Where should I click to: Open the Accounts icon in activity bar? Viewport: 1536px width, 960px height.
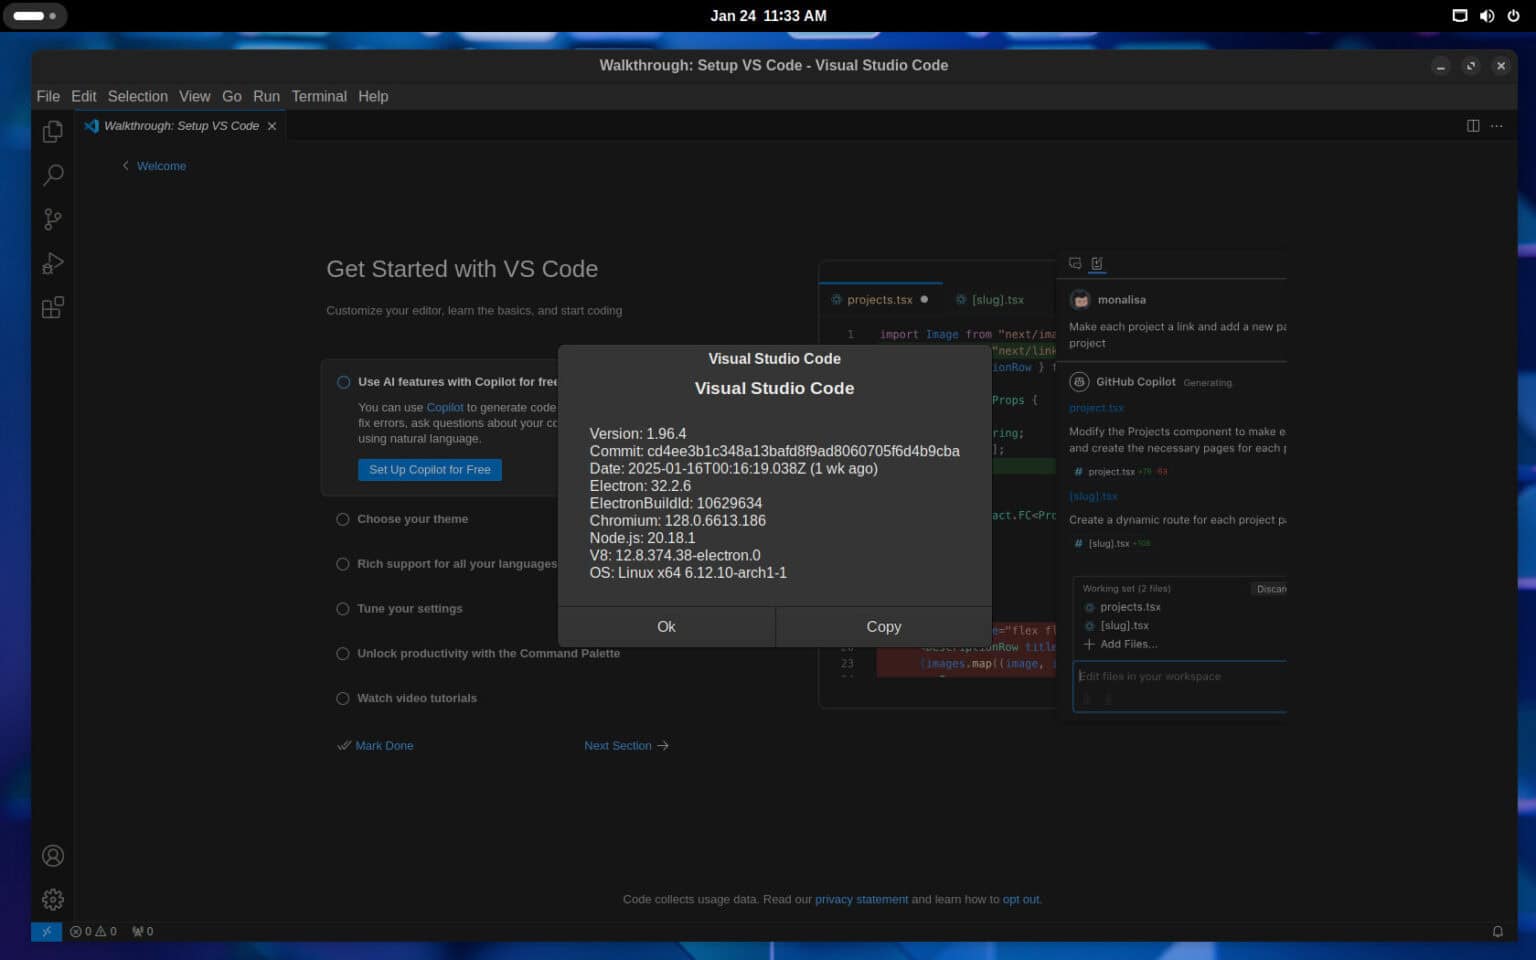52,855
